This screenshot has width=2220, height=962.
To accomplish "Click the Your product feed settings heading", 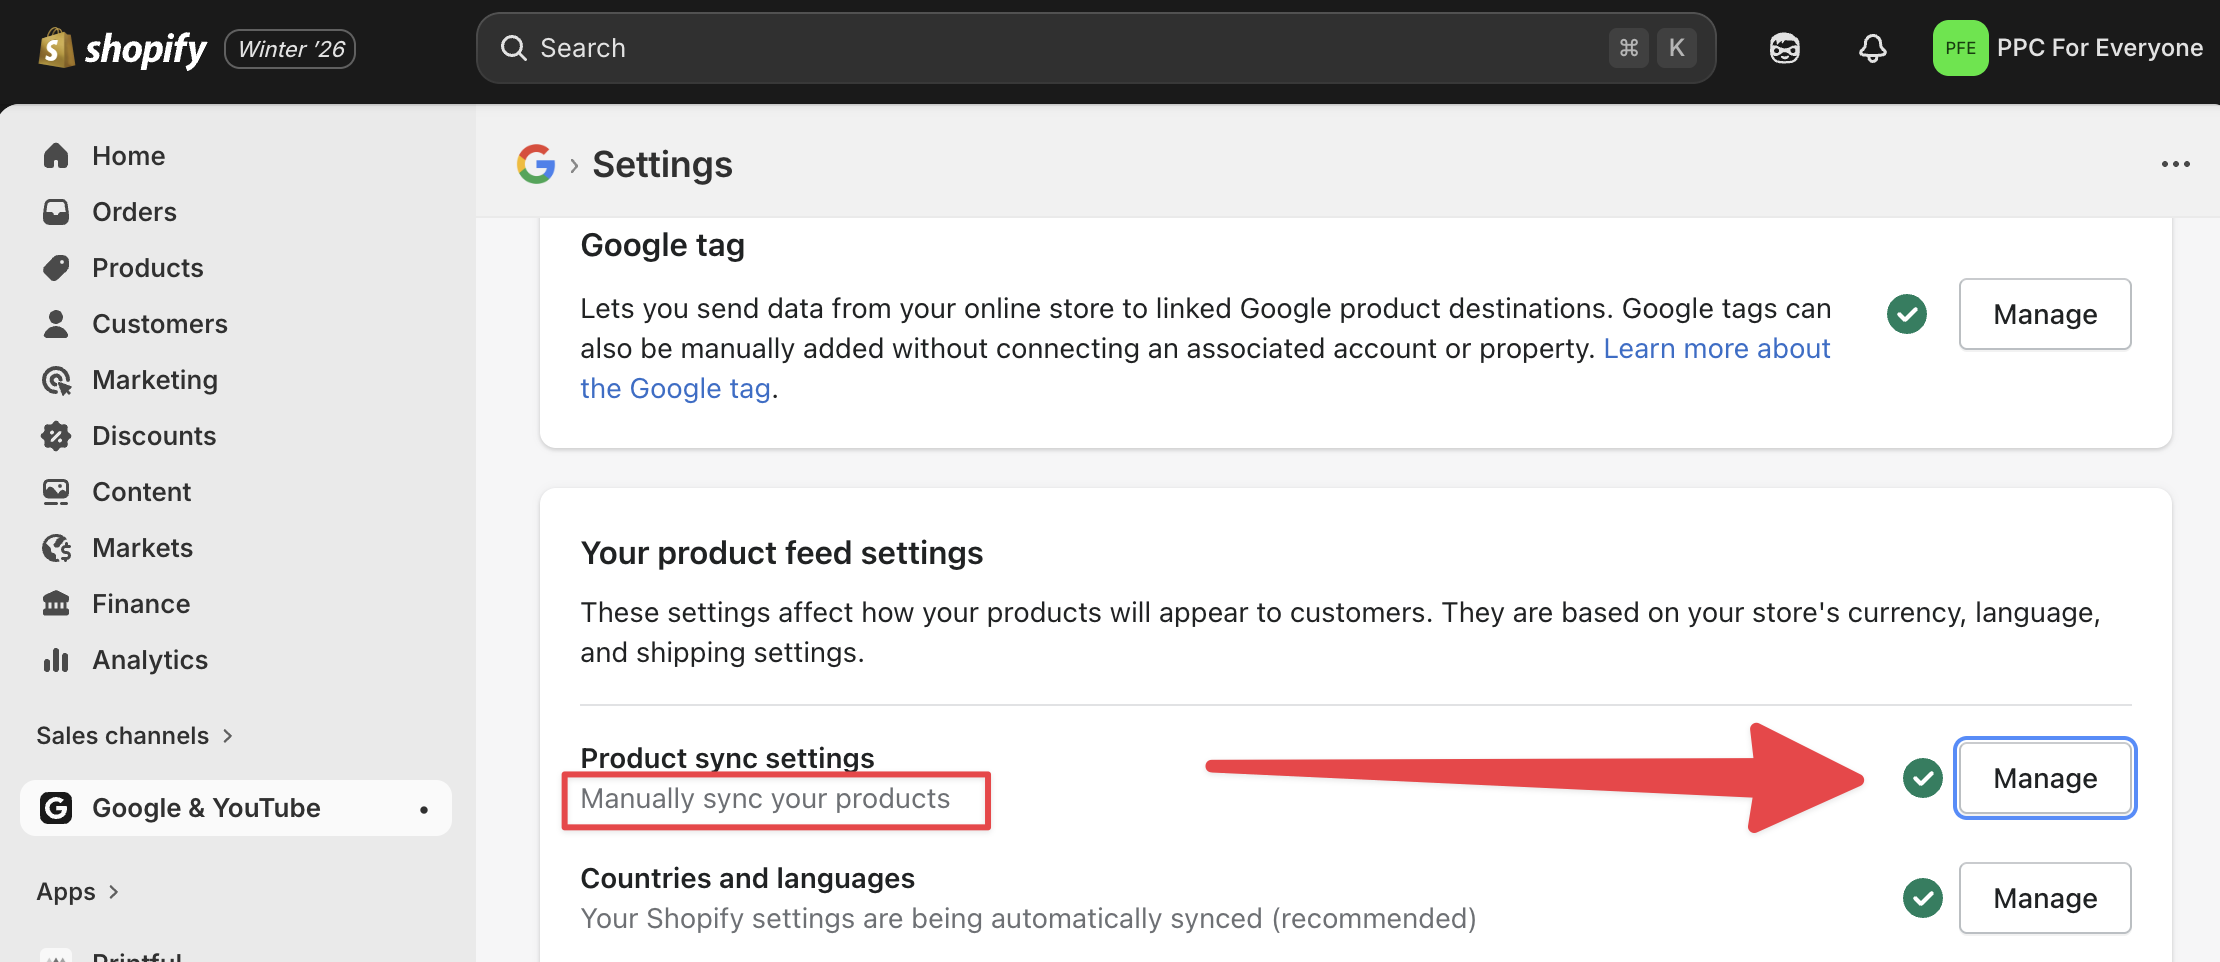I will point(782,553).
